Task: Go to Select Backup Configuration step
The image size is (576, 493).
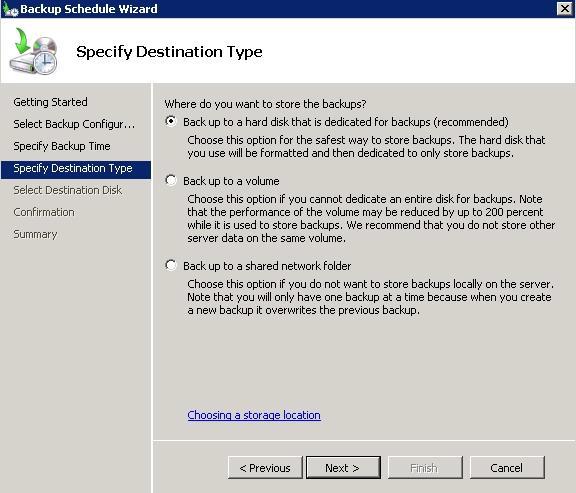Action: tap(74, 124)
